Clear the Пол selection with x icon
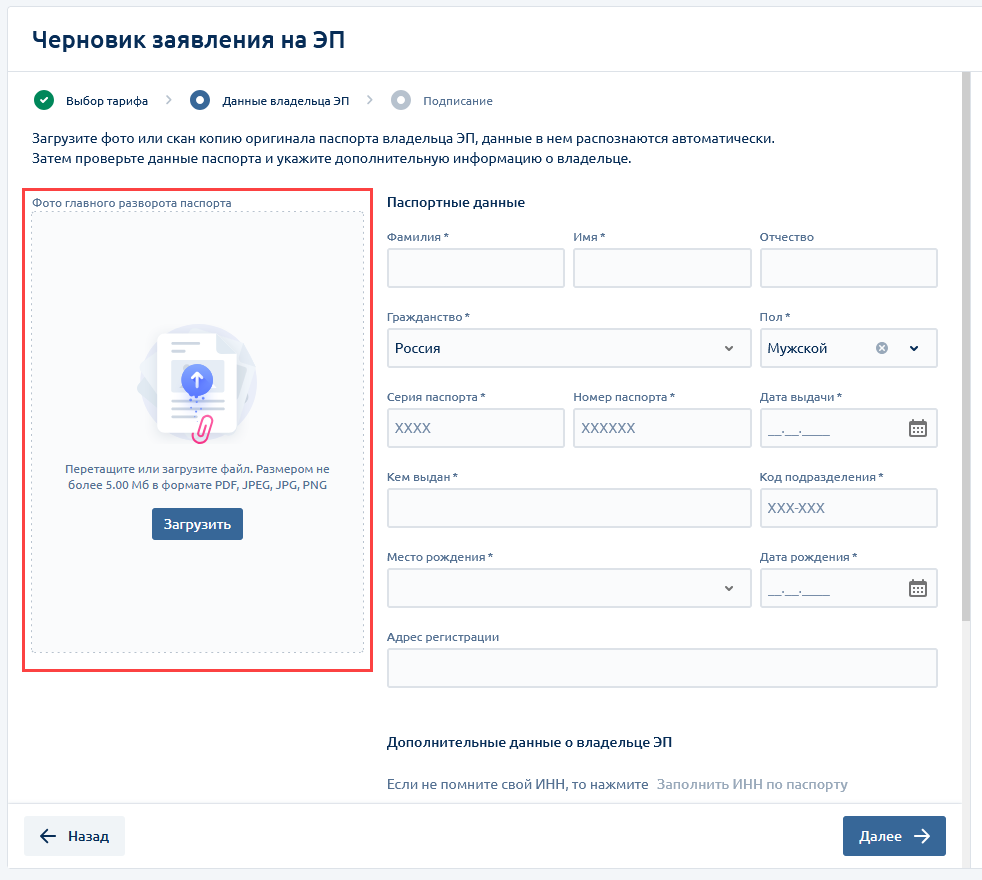The width and height of the screenshot is (982, 880). pyautogui.click(x=882, y=348)
